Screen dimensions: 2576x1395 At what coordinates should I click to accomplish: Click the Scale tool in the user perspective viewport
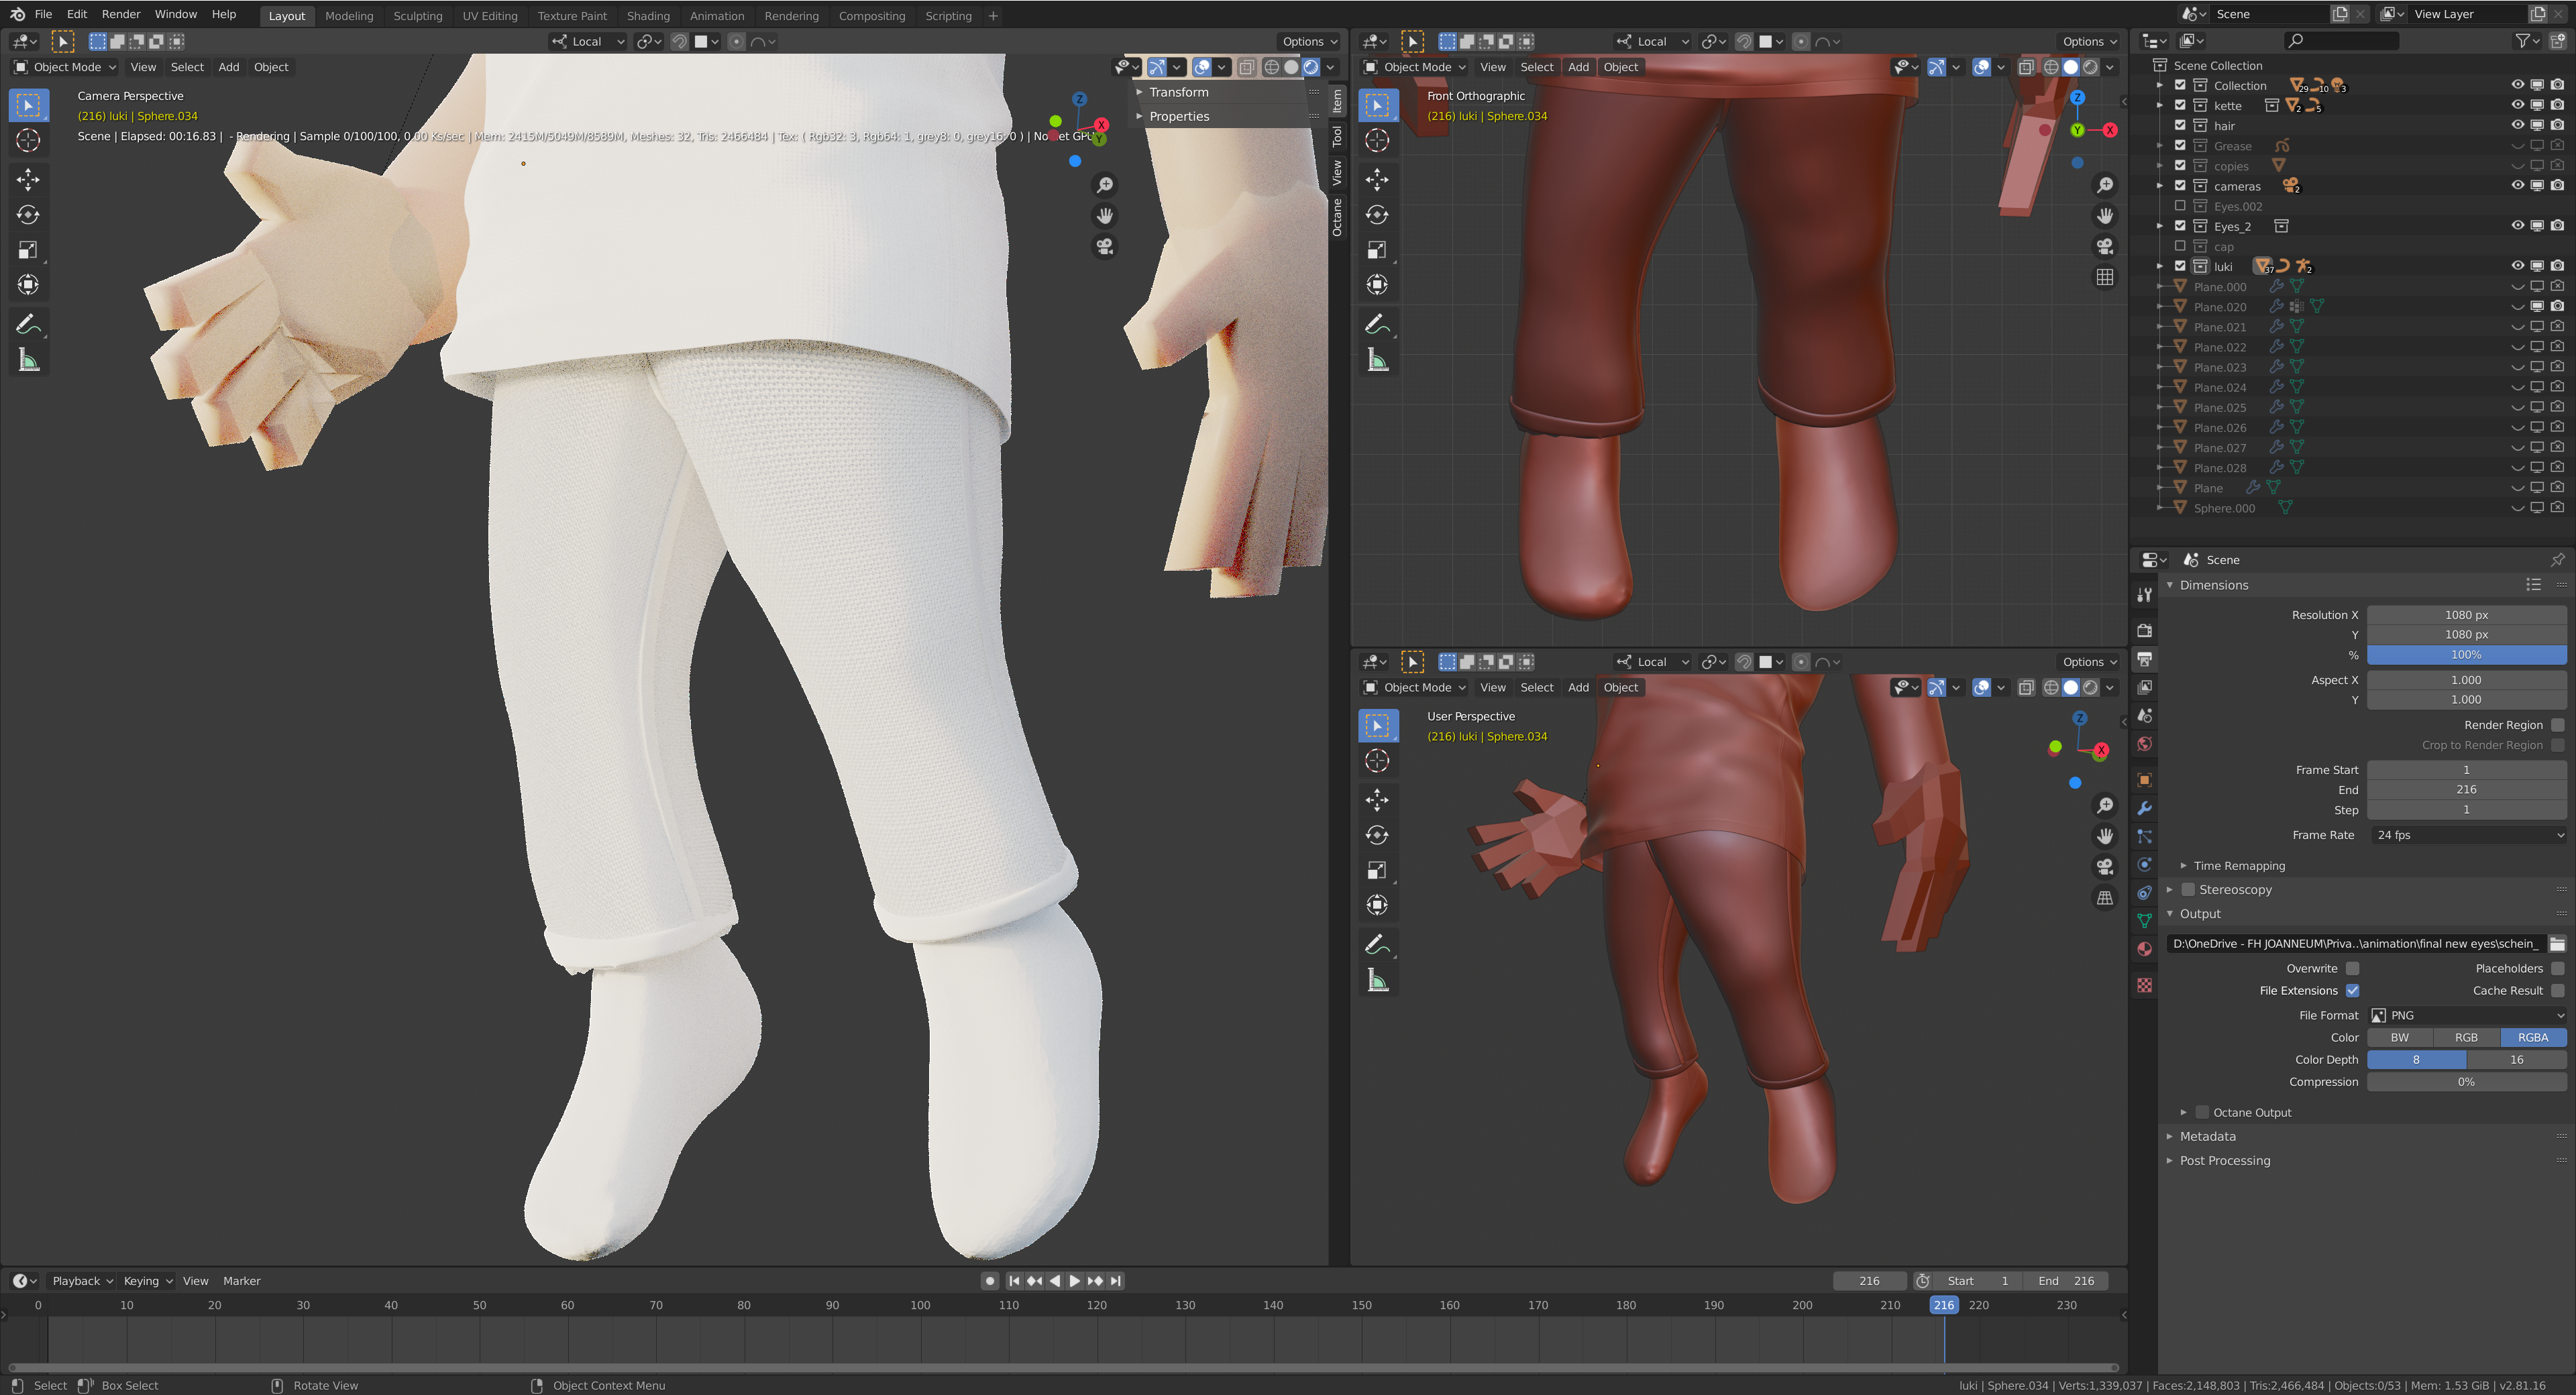tap(1377, 870)
